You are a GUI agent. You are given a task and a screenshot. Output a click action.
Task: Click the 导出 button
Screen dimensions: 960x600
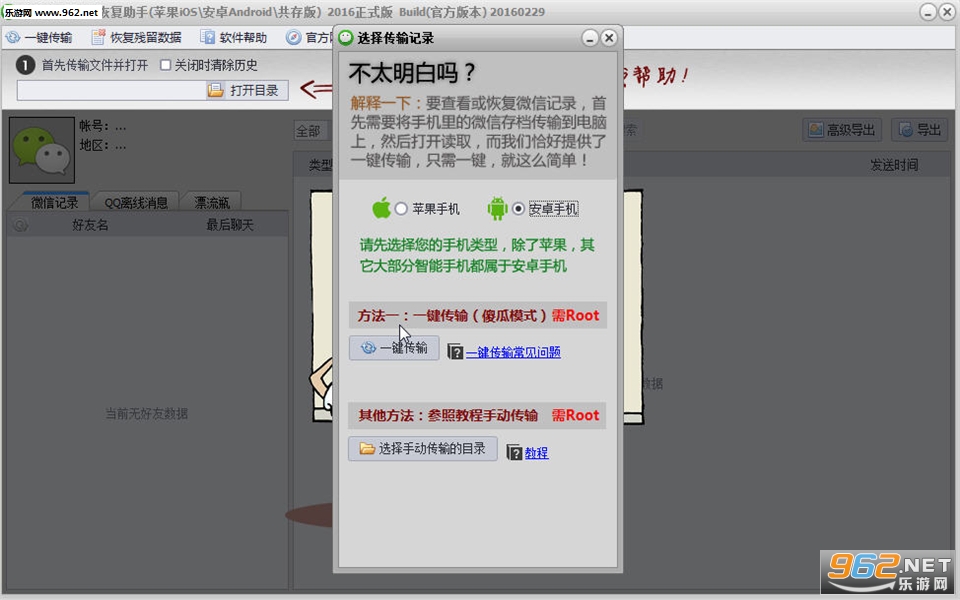coord(920,130)
